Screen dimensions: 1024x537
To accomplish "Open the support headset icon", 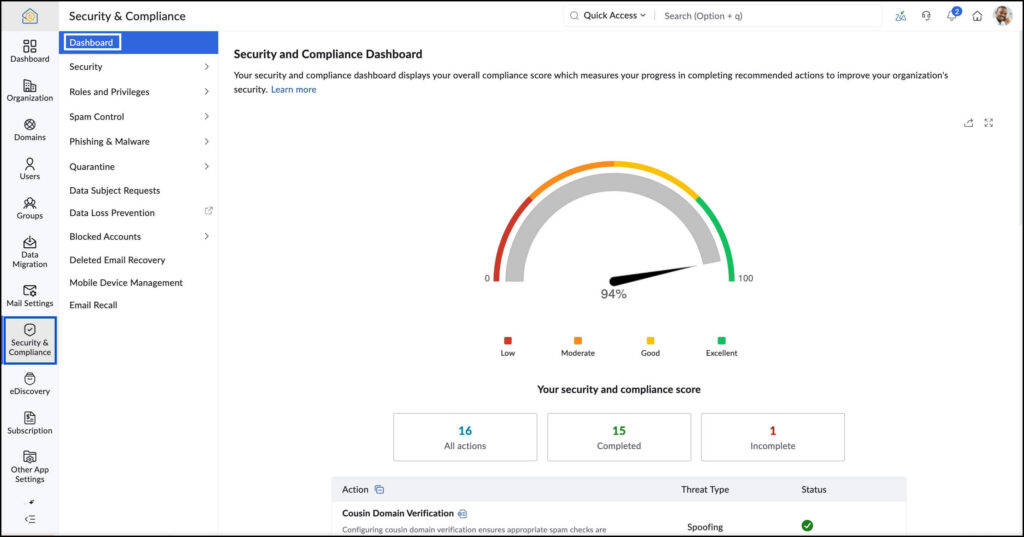I will 926,16.
